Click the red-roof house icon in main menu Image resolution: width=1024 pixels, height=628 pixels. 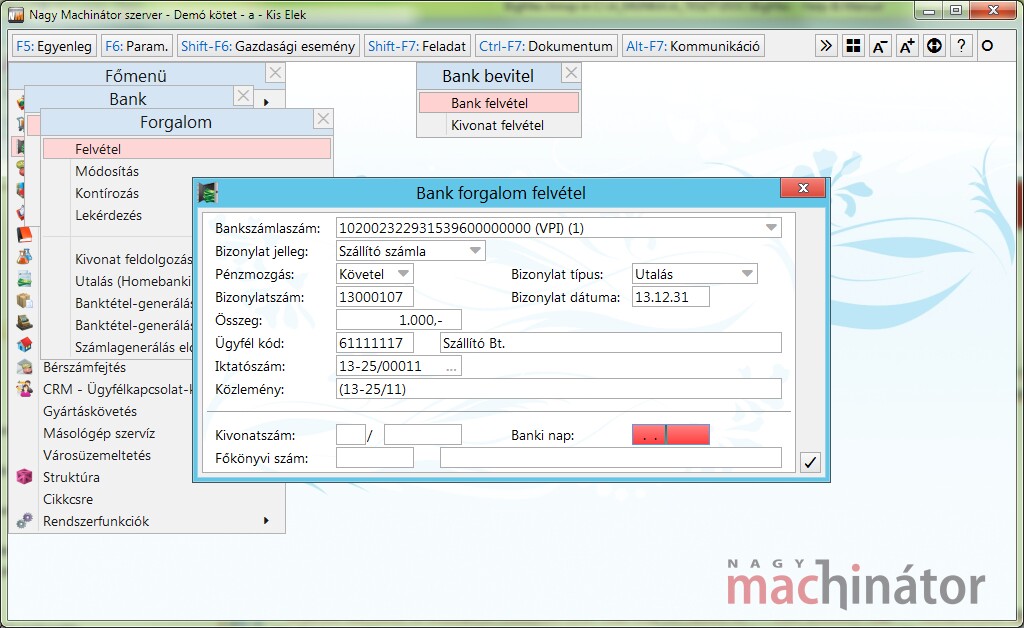coord(24,344)
